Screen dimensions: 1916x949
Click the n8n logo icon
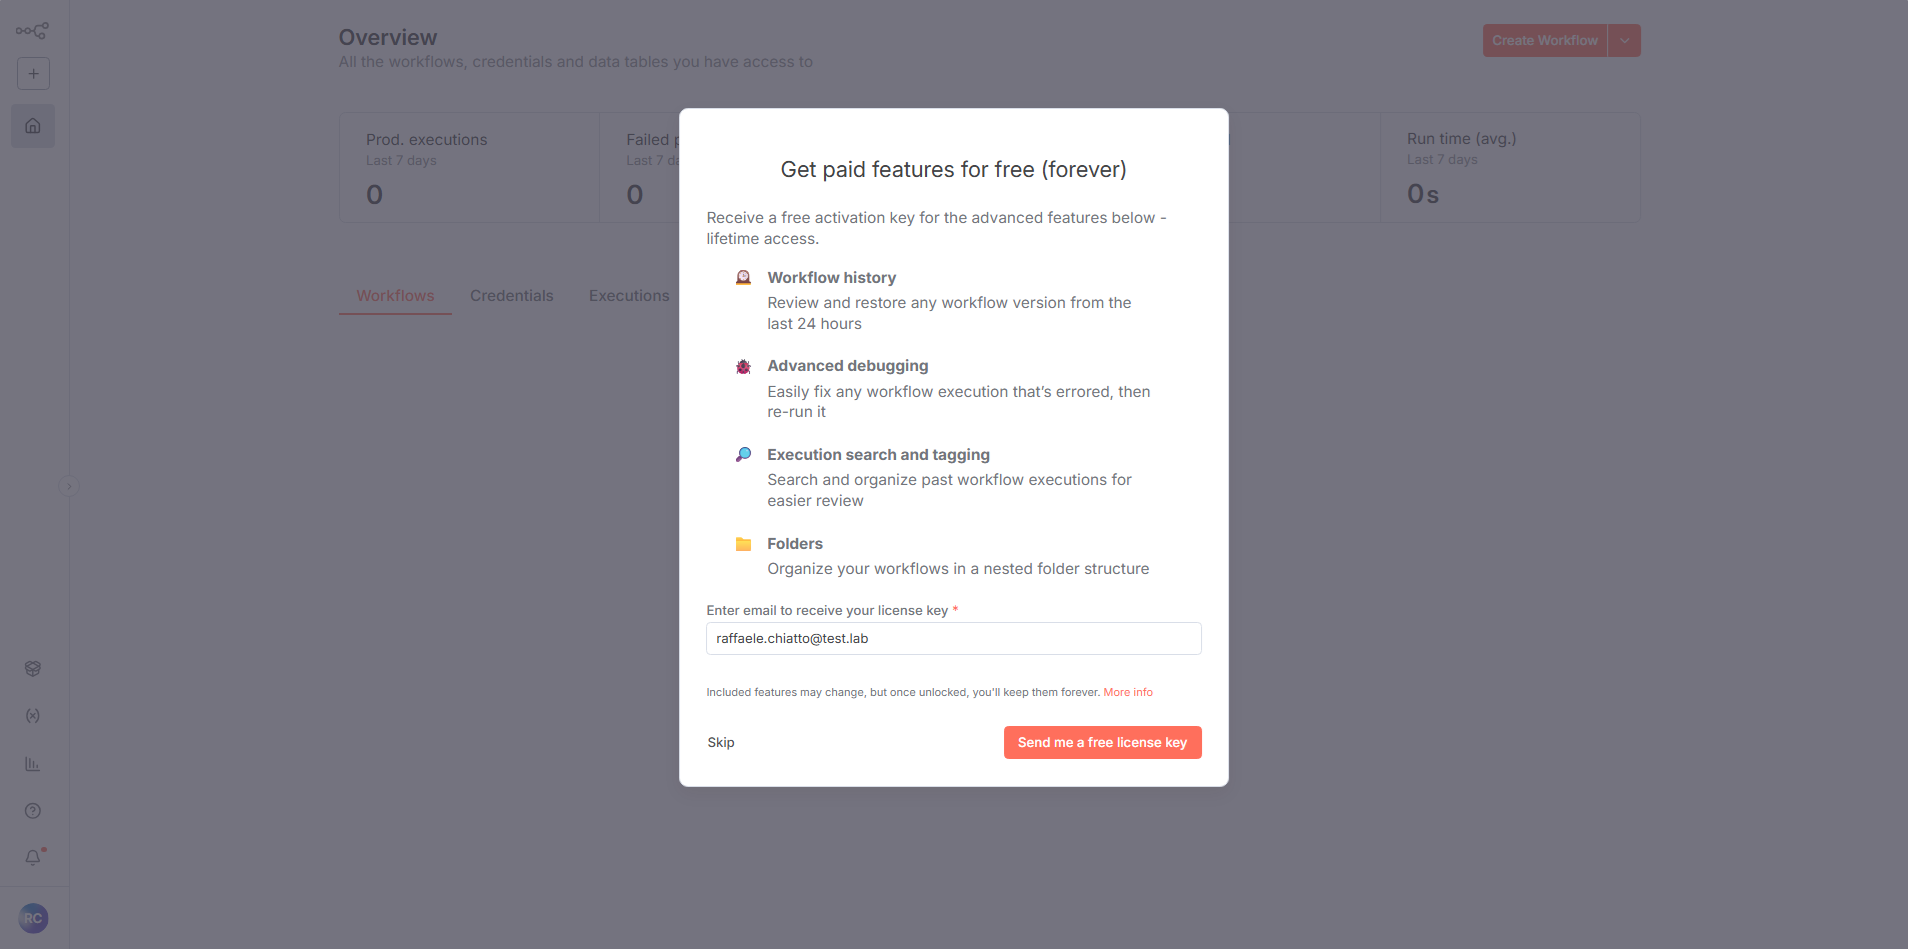tap(32, 31)
